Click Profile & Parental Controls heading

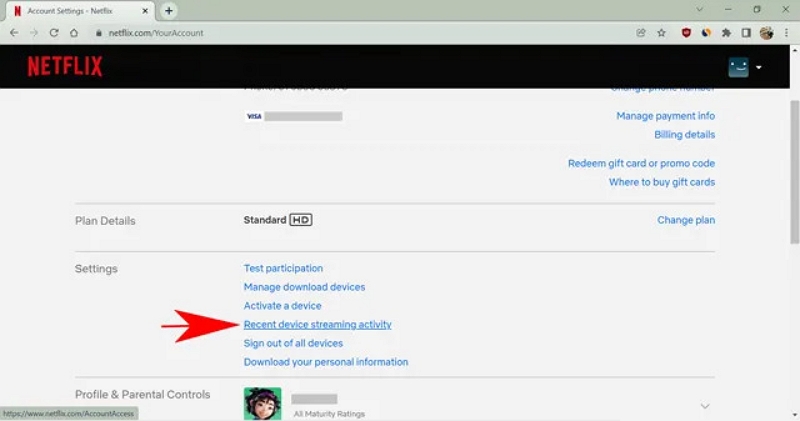142,394
